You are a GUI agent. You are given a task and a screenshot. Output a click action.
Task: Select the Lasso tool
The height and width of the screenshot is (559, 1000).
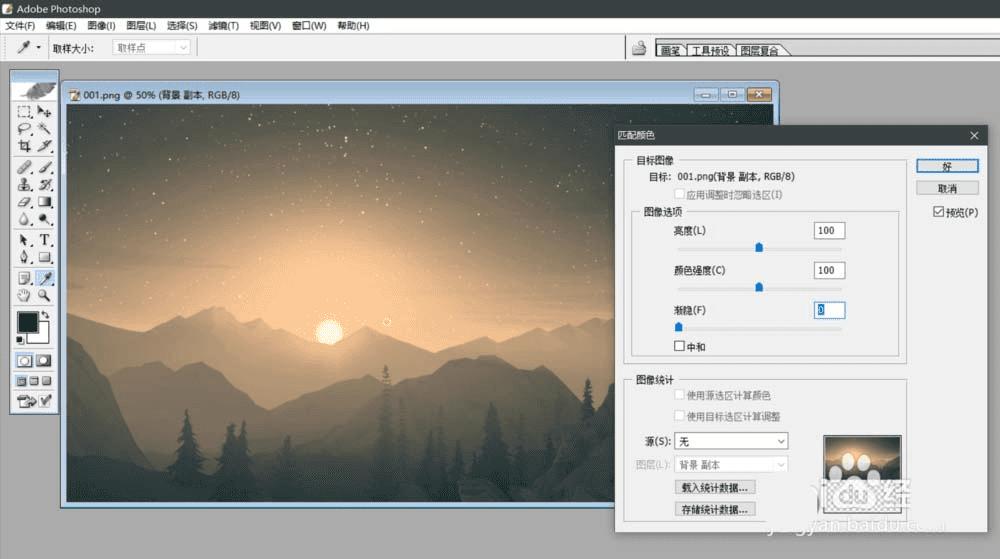24,129
